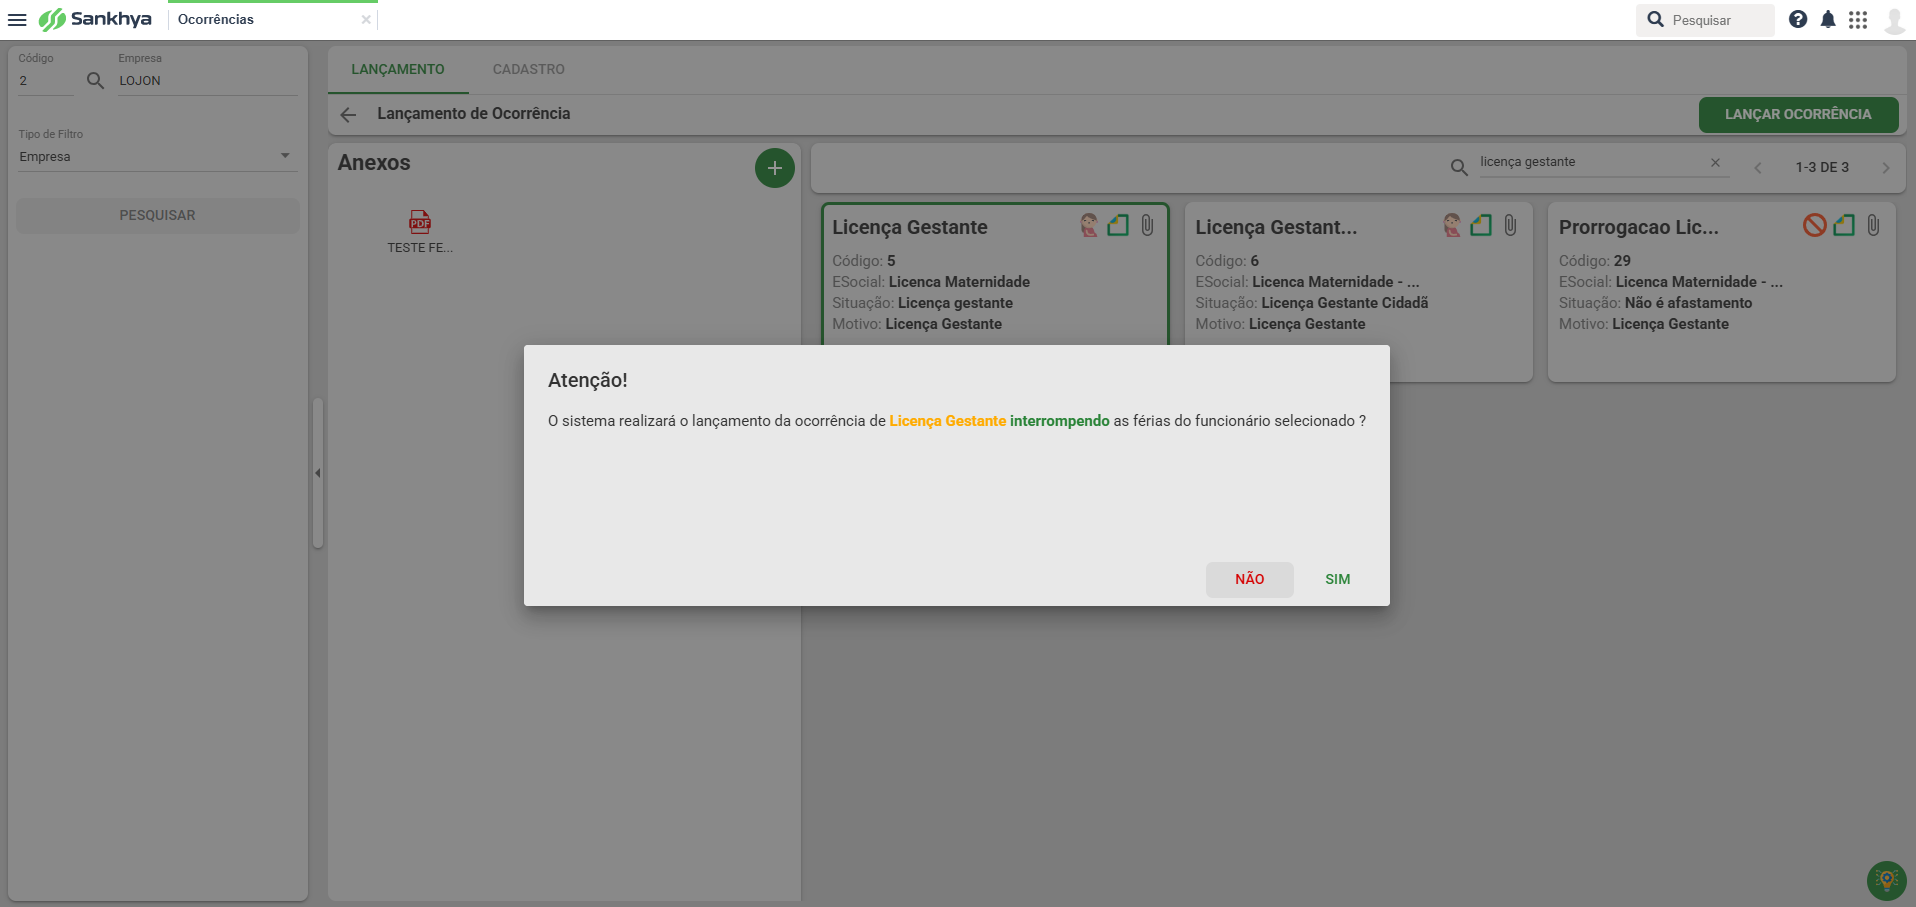Click the green document icon on Prorrogacao card
The image size is (1916, 907).
1844,225
